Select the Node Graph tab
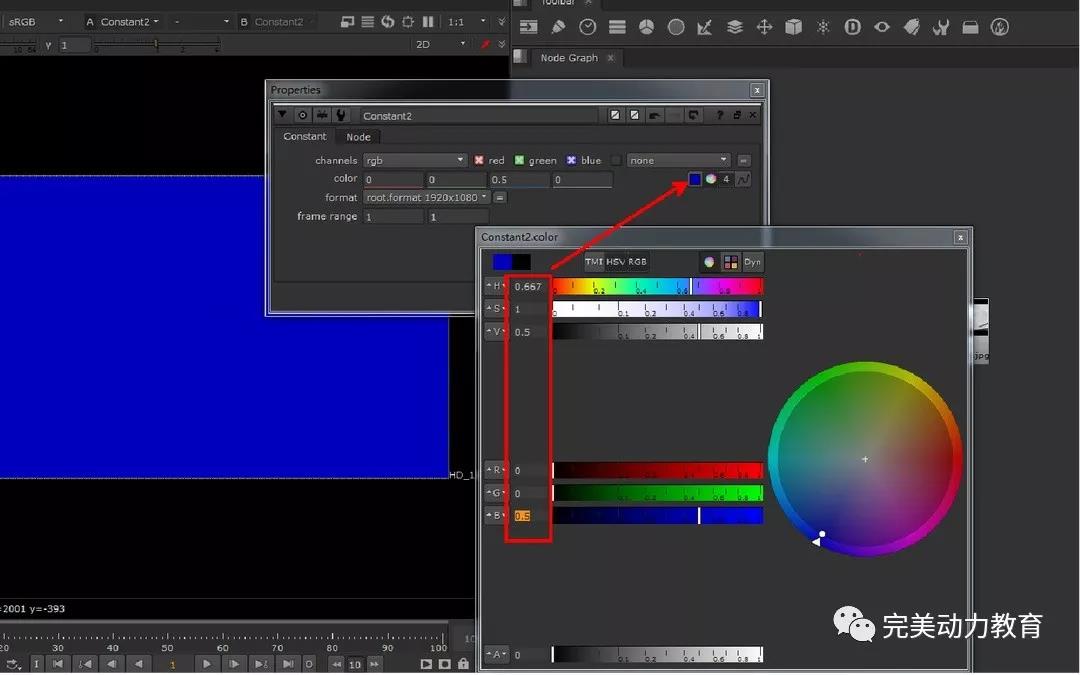Image resolution: width=1080 pixels, height=675 pixels. (569, 58)
